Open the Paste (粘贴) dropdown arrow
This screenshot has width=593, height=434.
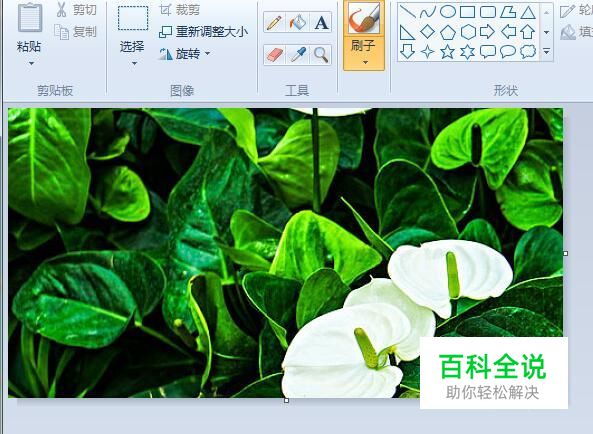31,63
